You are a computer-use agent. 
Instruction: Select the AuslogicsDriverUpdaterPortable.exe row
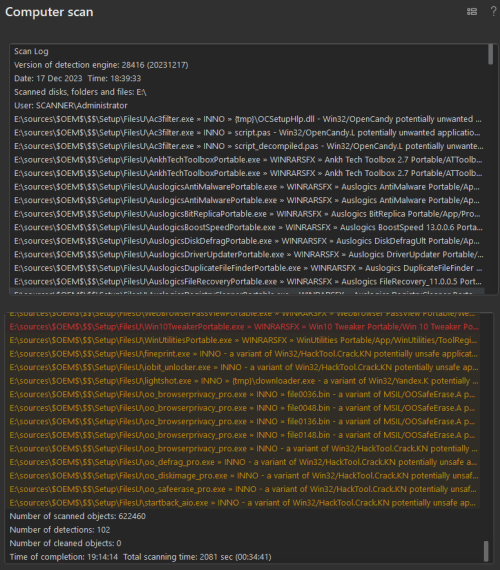click(x=249, y=254)
